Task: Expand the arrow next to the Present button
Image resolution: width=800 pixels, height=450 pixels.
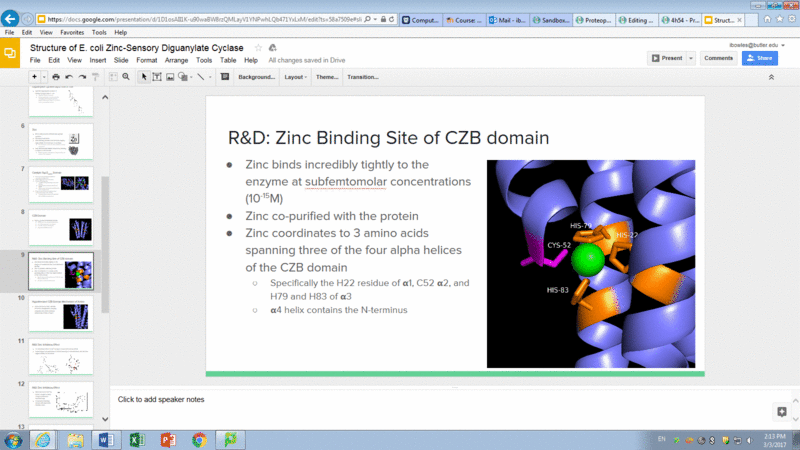Action: tap(691, 58)
